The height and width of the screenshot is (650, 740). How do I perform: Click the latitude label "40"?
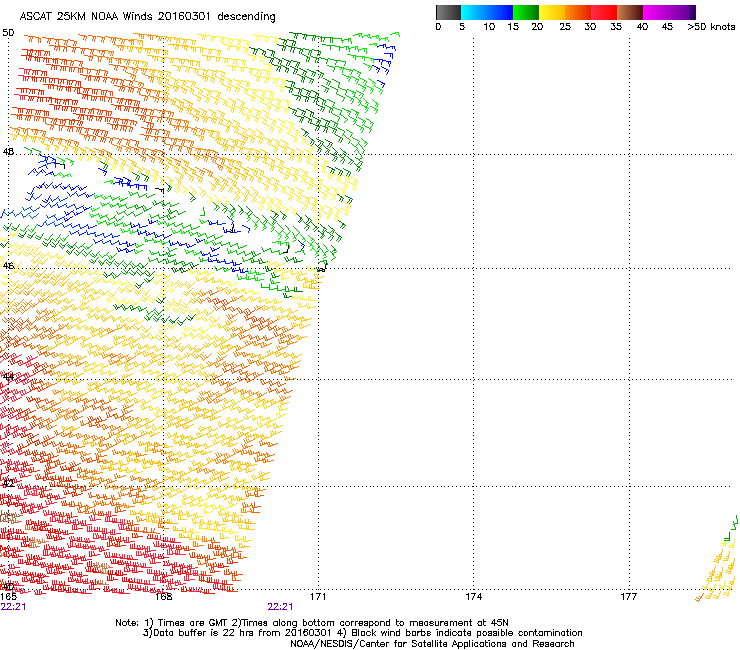click(8, 587)
